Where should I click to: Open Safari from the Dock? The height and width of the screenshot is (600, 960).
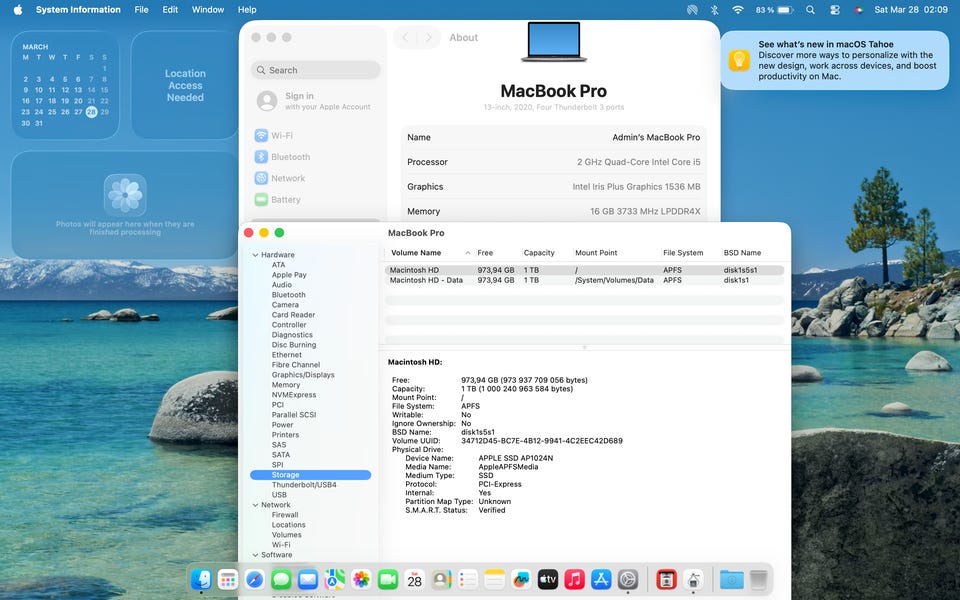point(254,579)
